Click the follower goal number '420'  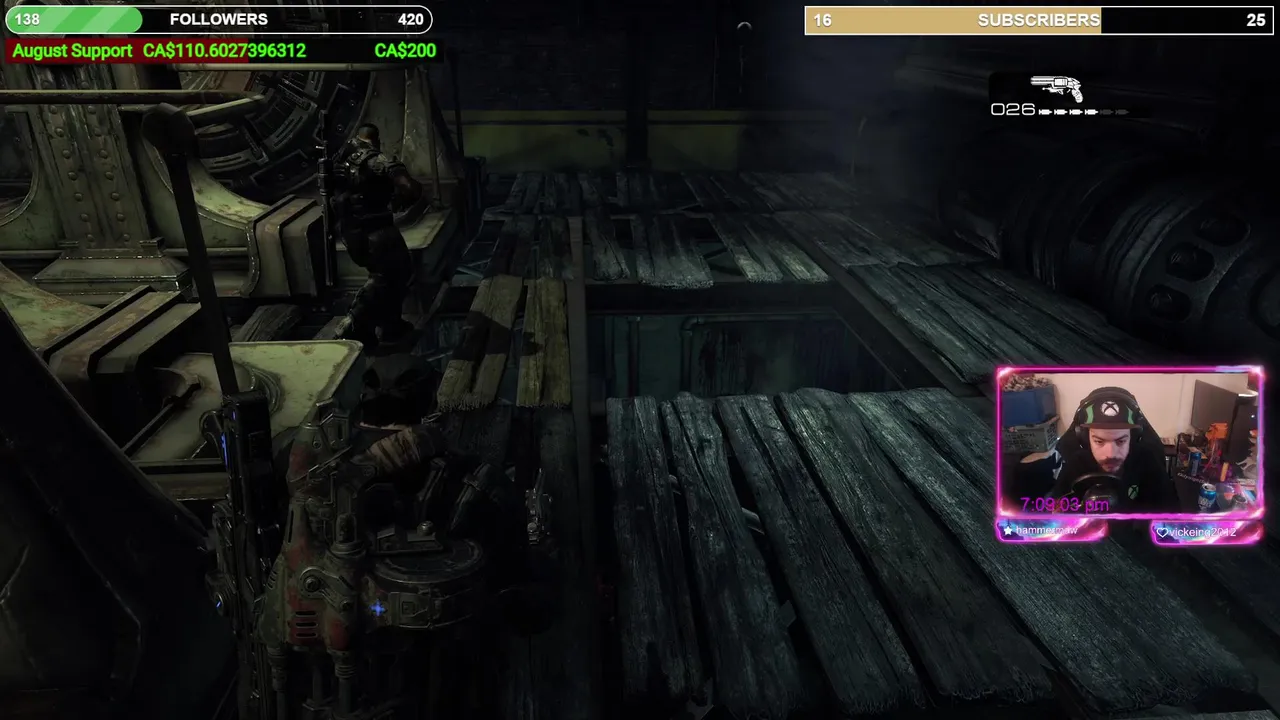(x=410, y=19)
